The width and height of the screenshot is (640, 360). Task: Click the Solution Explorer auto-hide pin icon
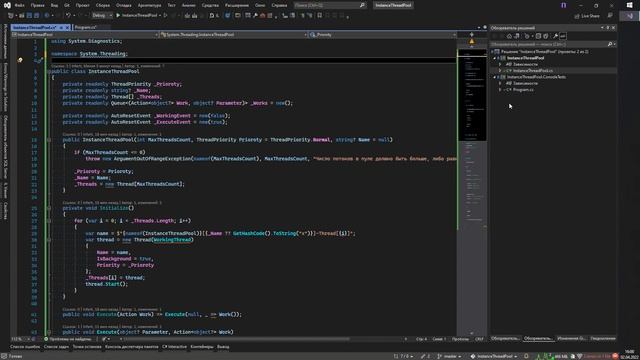[x=608, y=28]
